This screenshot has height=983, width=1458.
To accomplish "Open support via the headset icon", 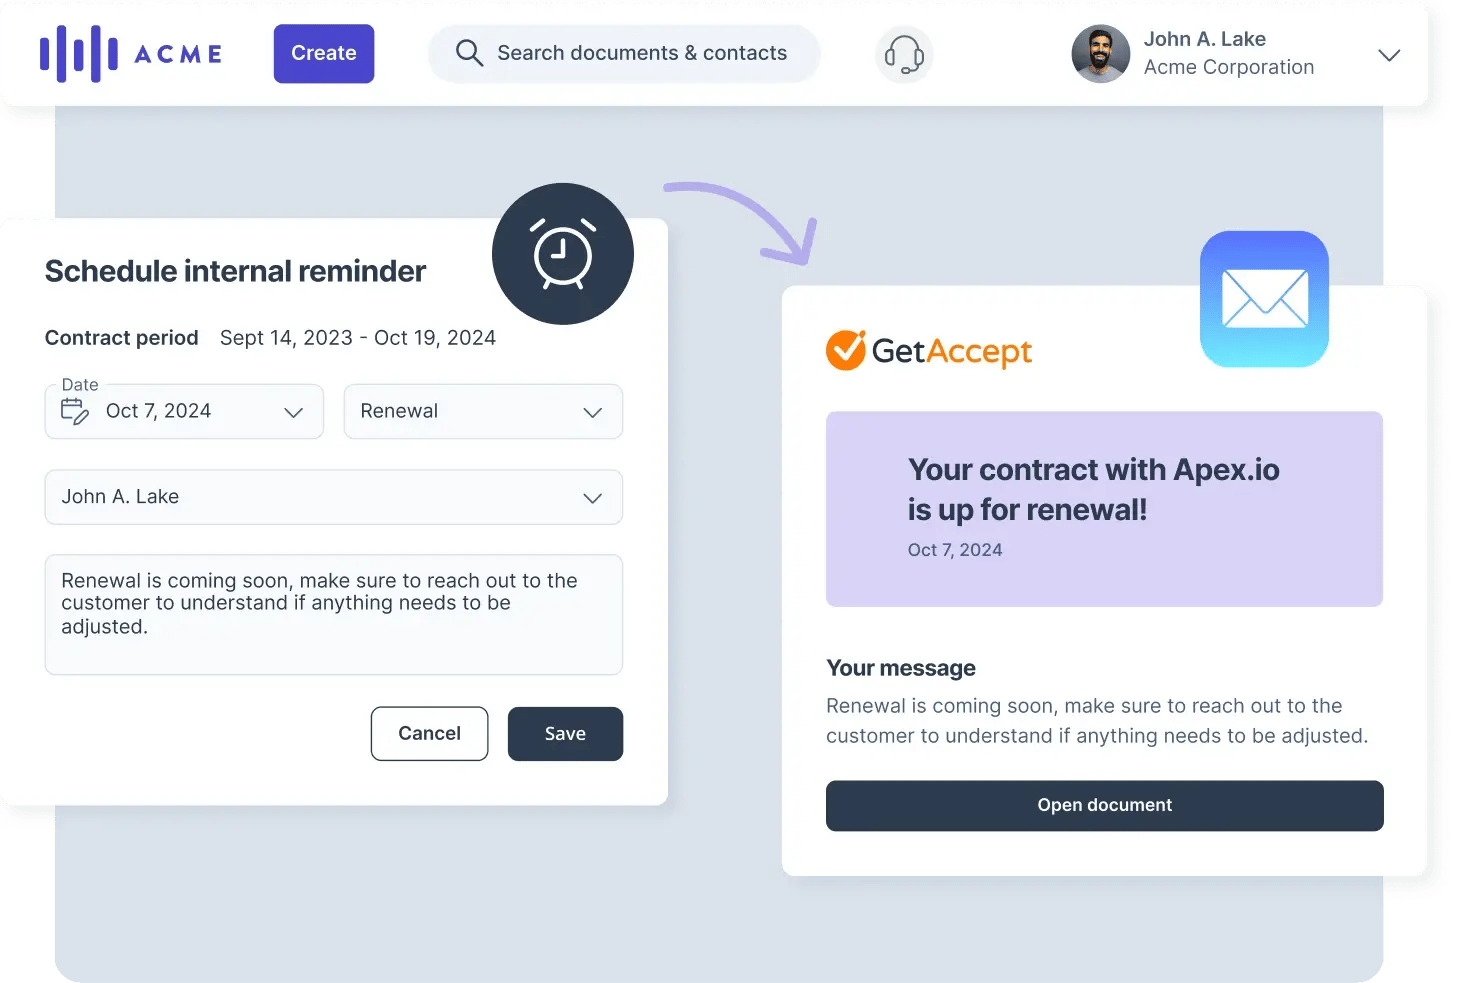I will (x=904, y=54).
